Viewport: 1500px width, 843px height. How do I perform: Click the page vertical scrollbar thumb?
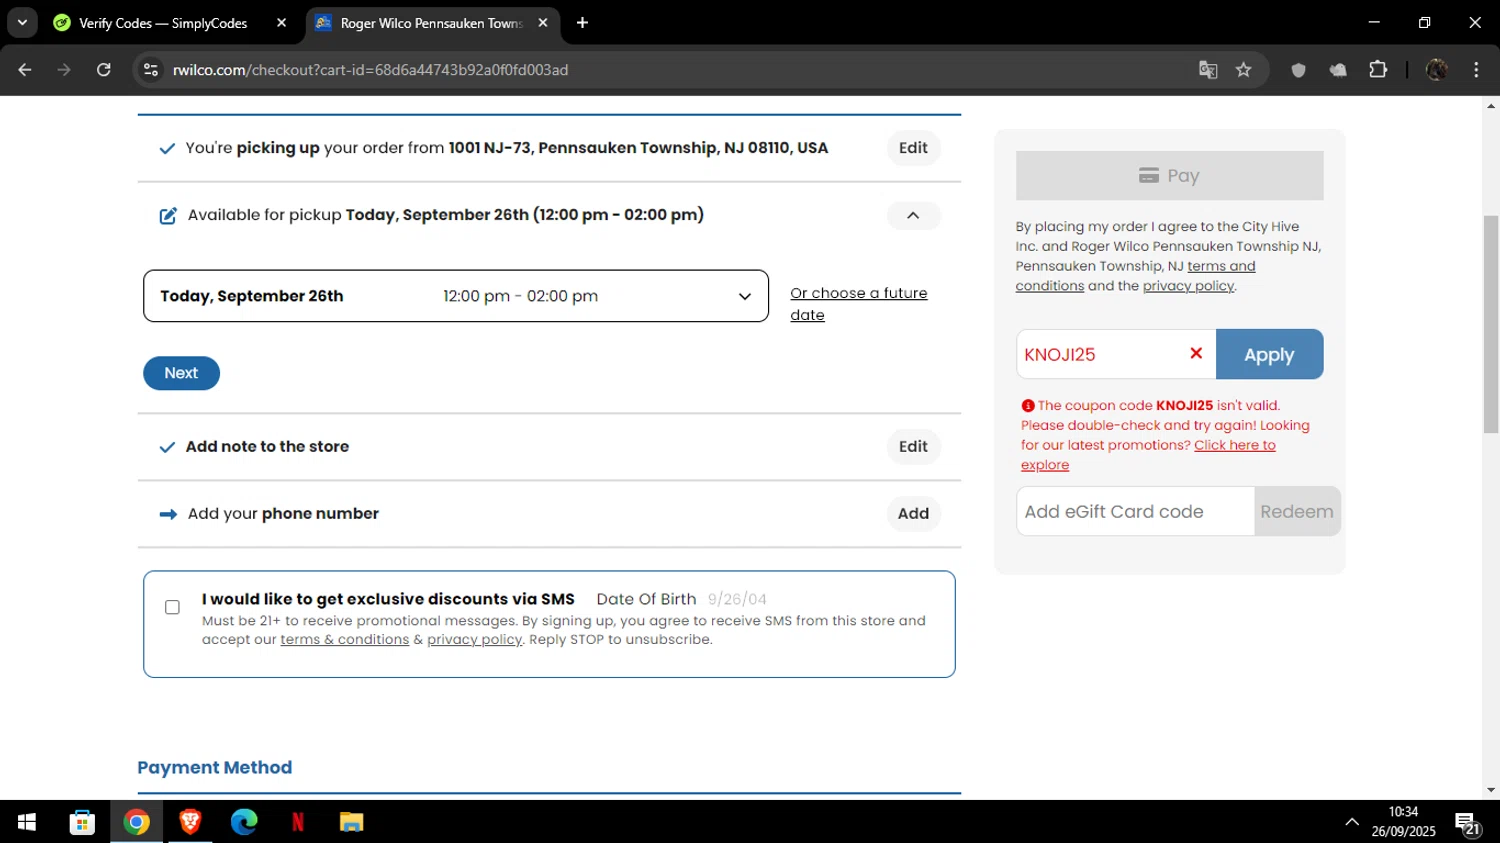pos(1491,324)
